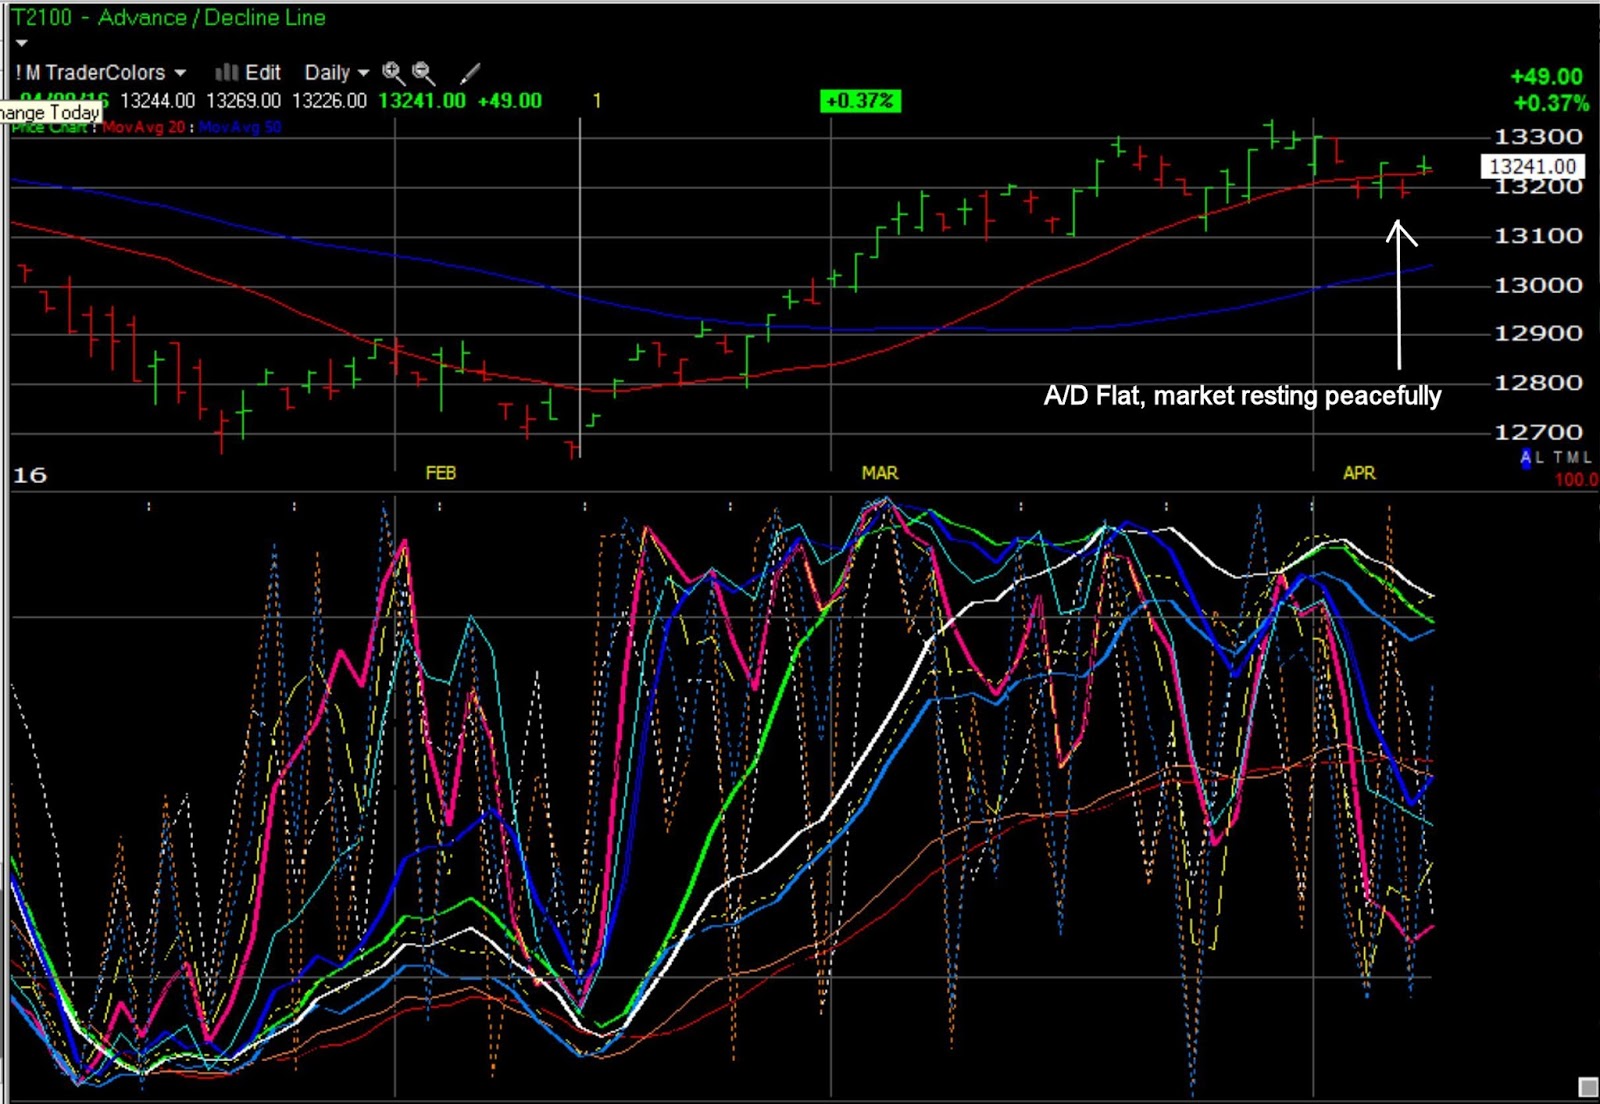Click the T icon near the right axis
Screen dimensions: 1600x1104
1558,456
